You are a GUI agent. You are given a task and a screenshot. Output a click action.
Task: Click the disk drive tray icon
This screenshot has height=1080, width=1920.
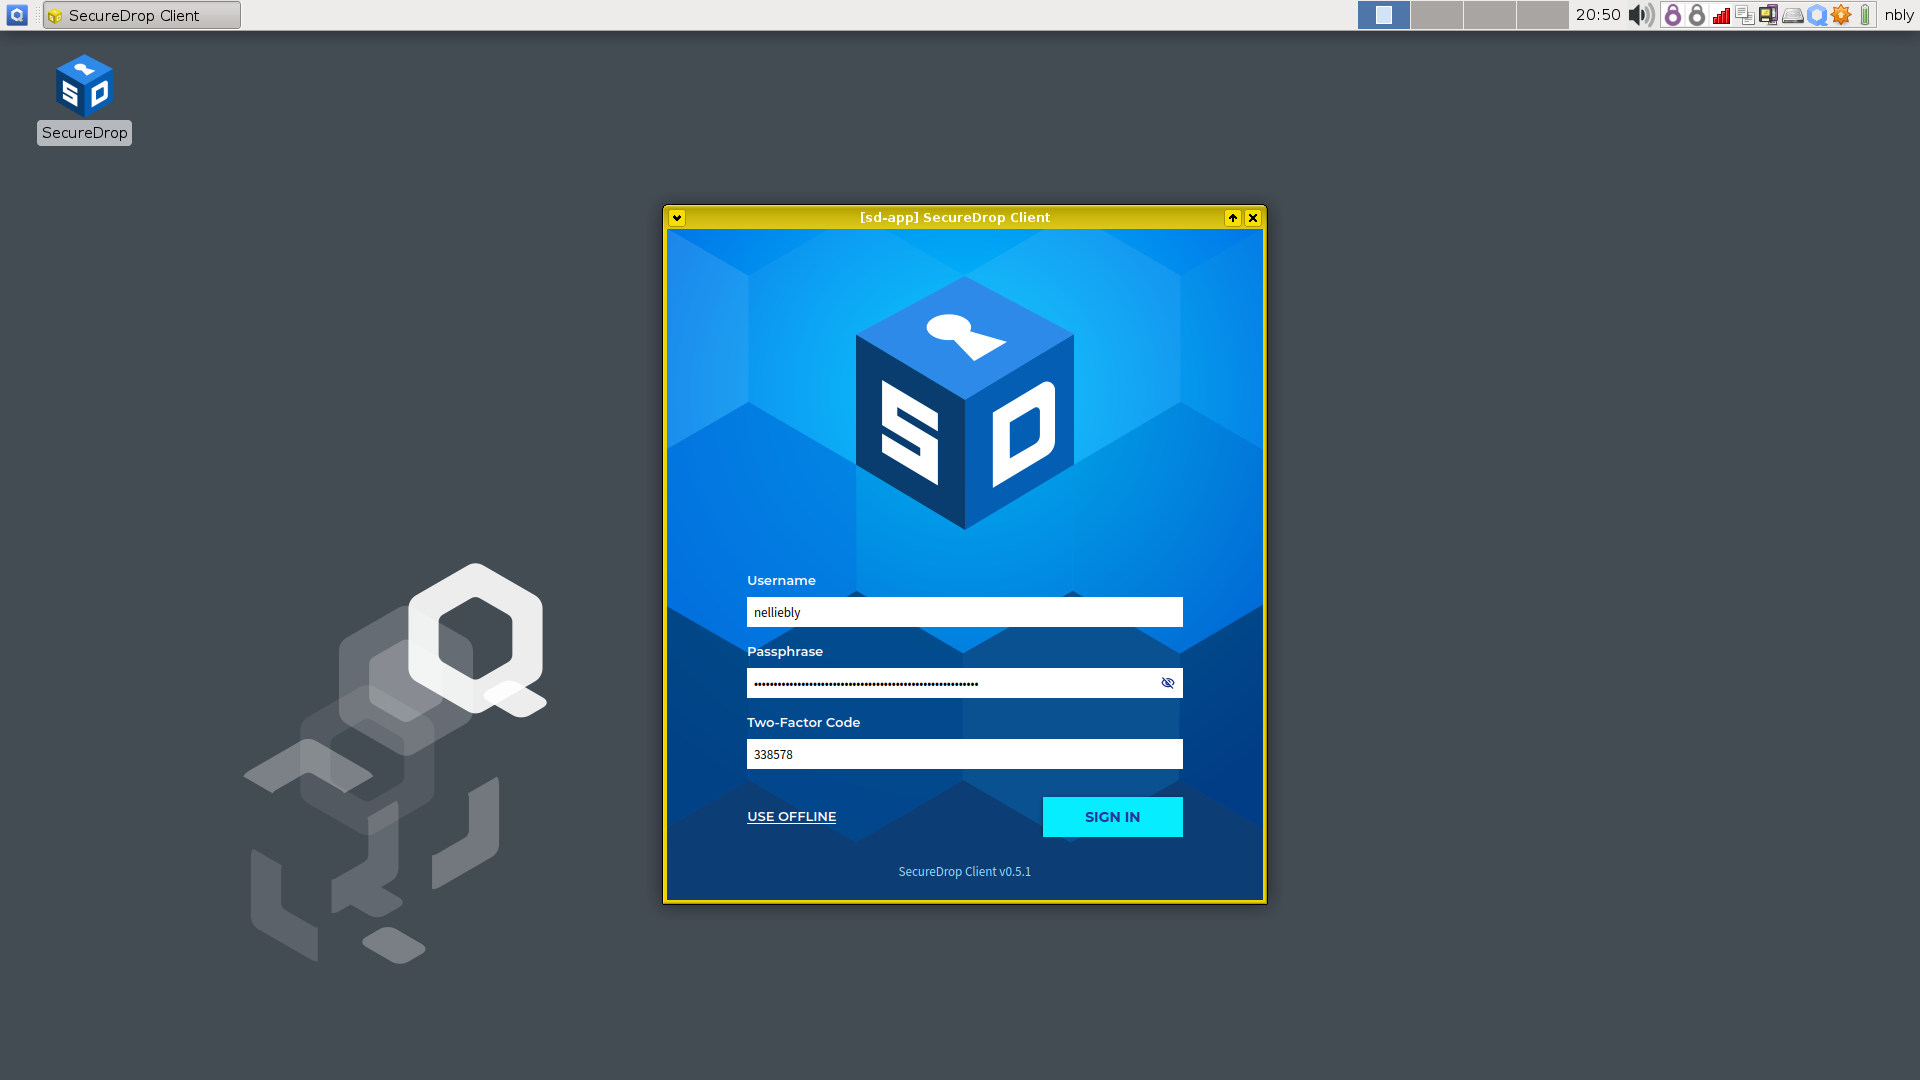pos(1793,15)
